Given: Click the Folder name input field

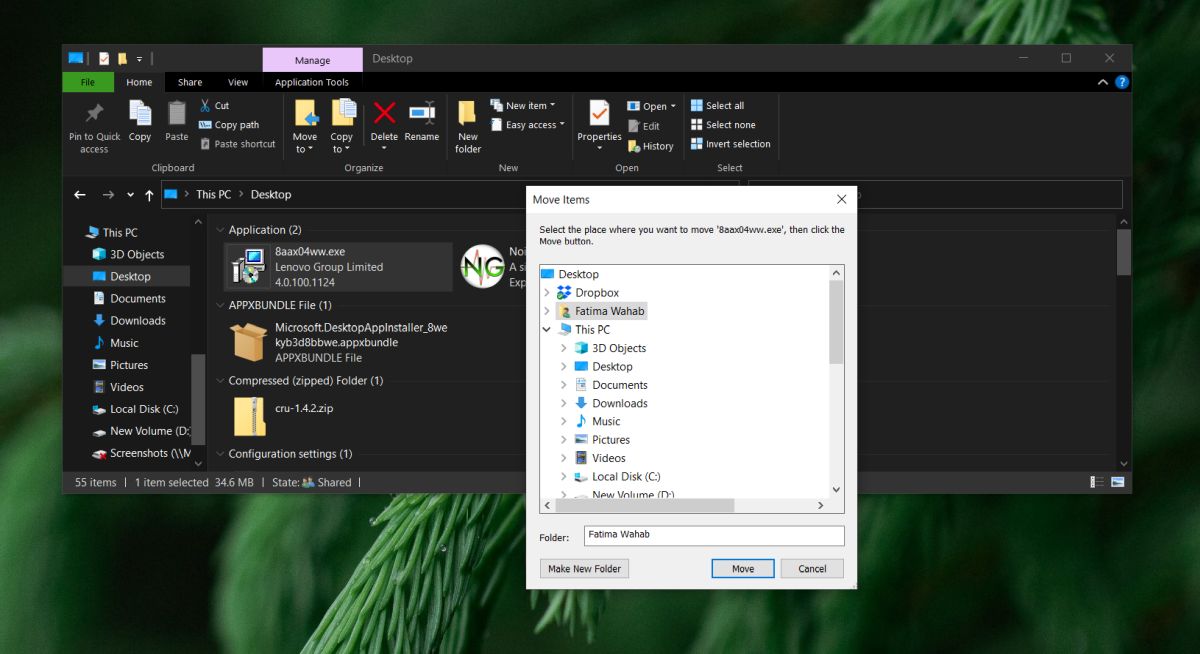Looking at the screenshot, I should point(714,535).
